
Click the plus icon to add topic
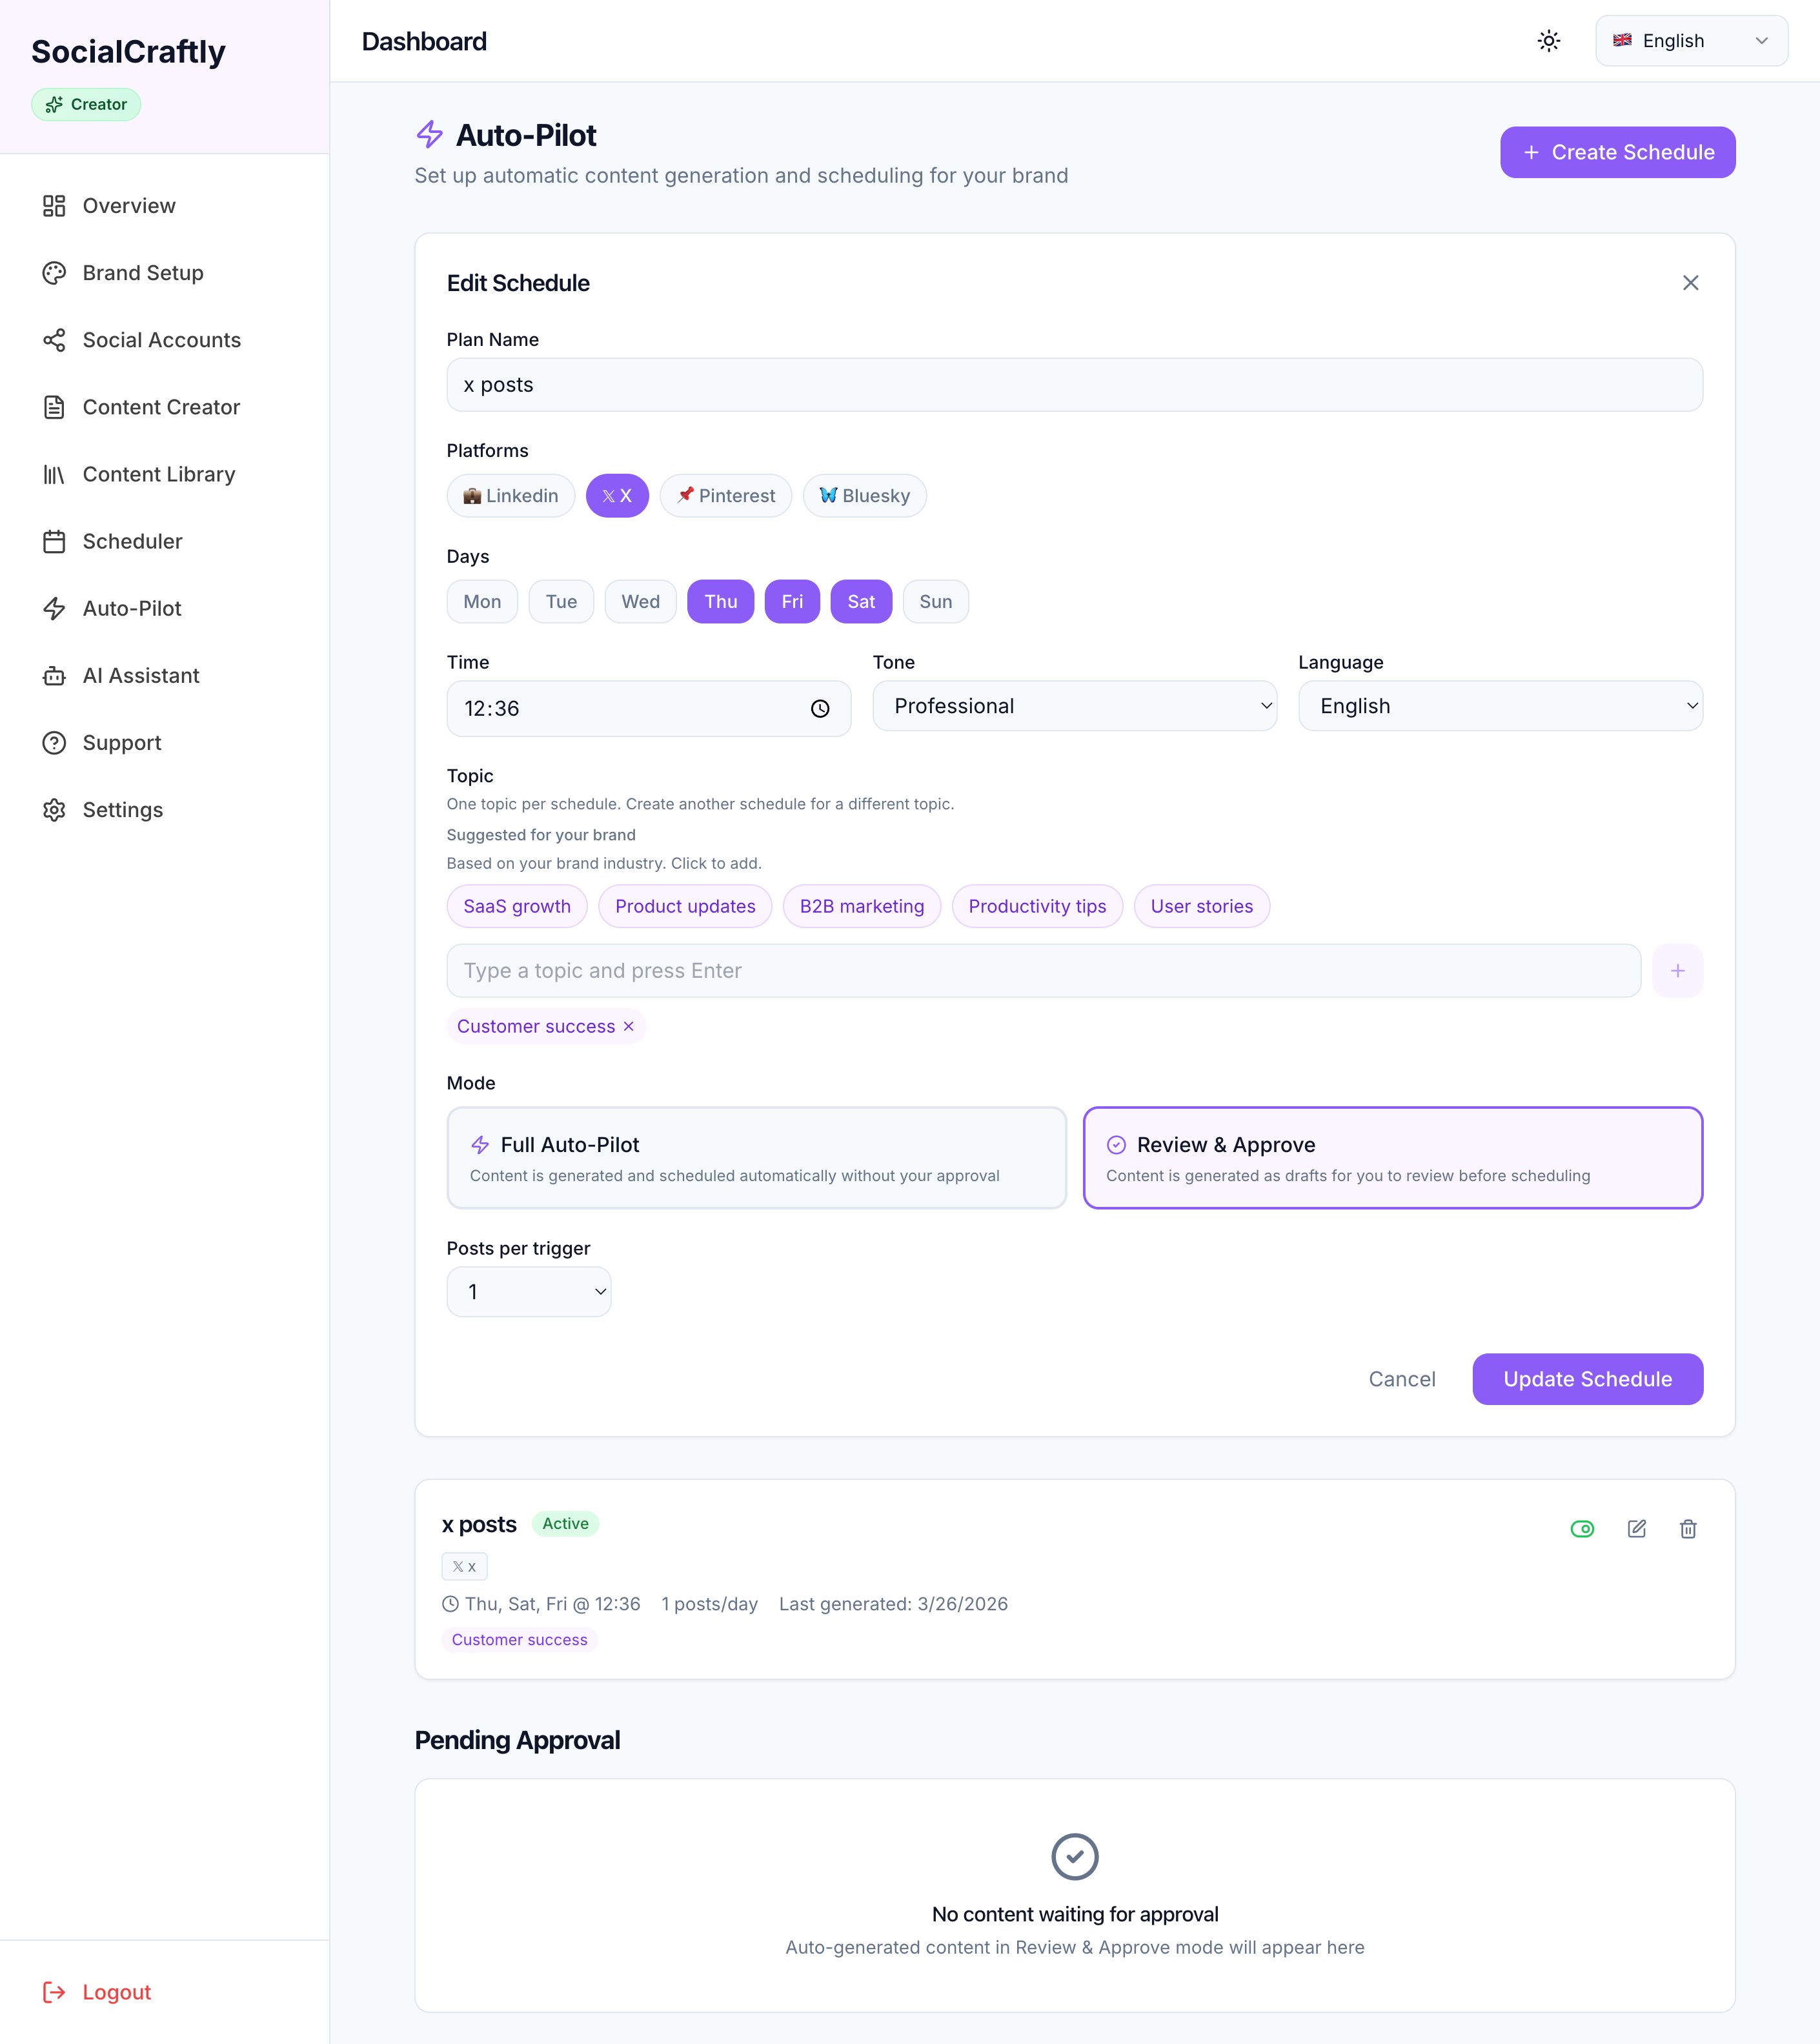[x=1677, y=970]
